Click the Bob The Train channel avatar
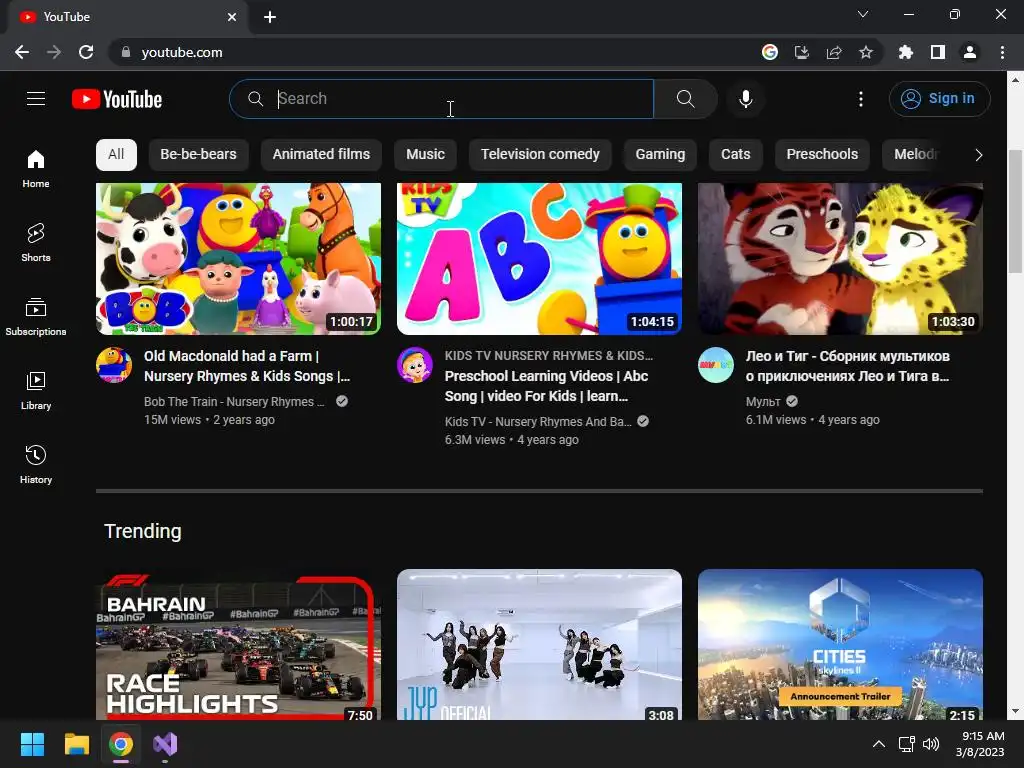 click(114, 365)
